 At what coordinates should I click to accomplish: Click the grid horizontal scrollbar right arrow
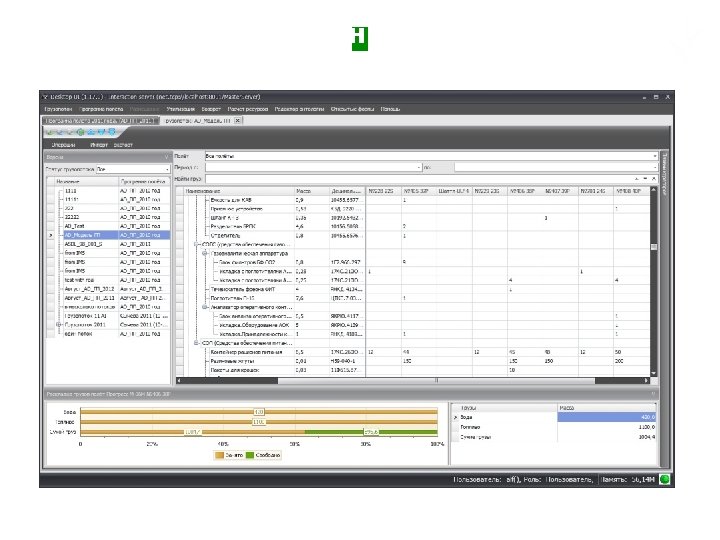tap(647, 380)
